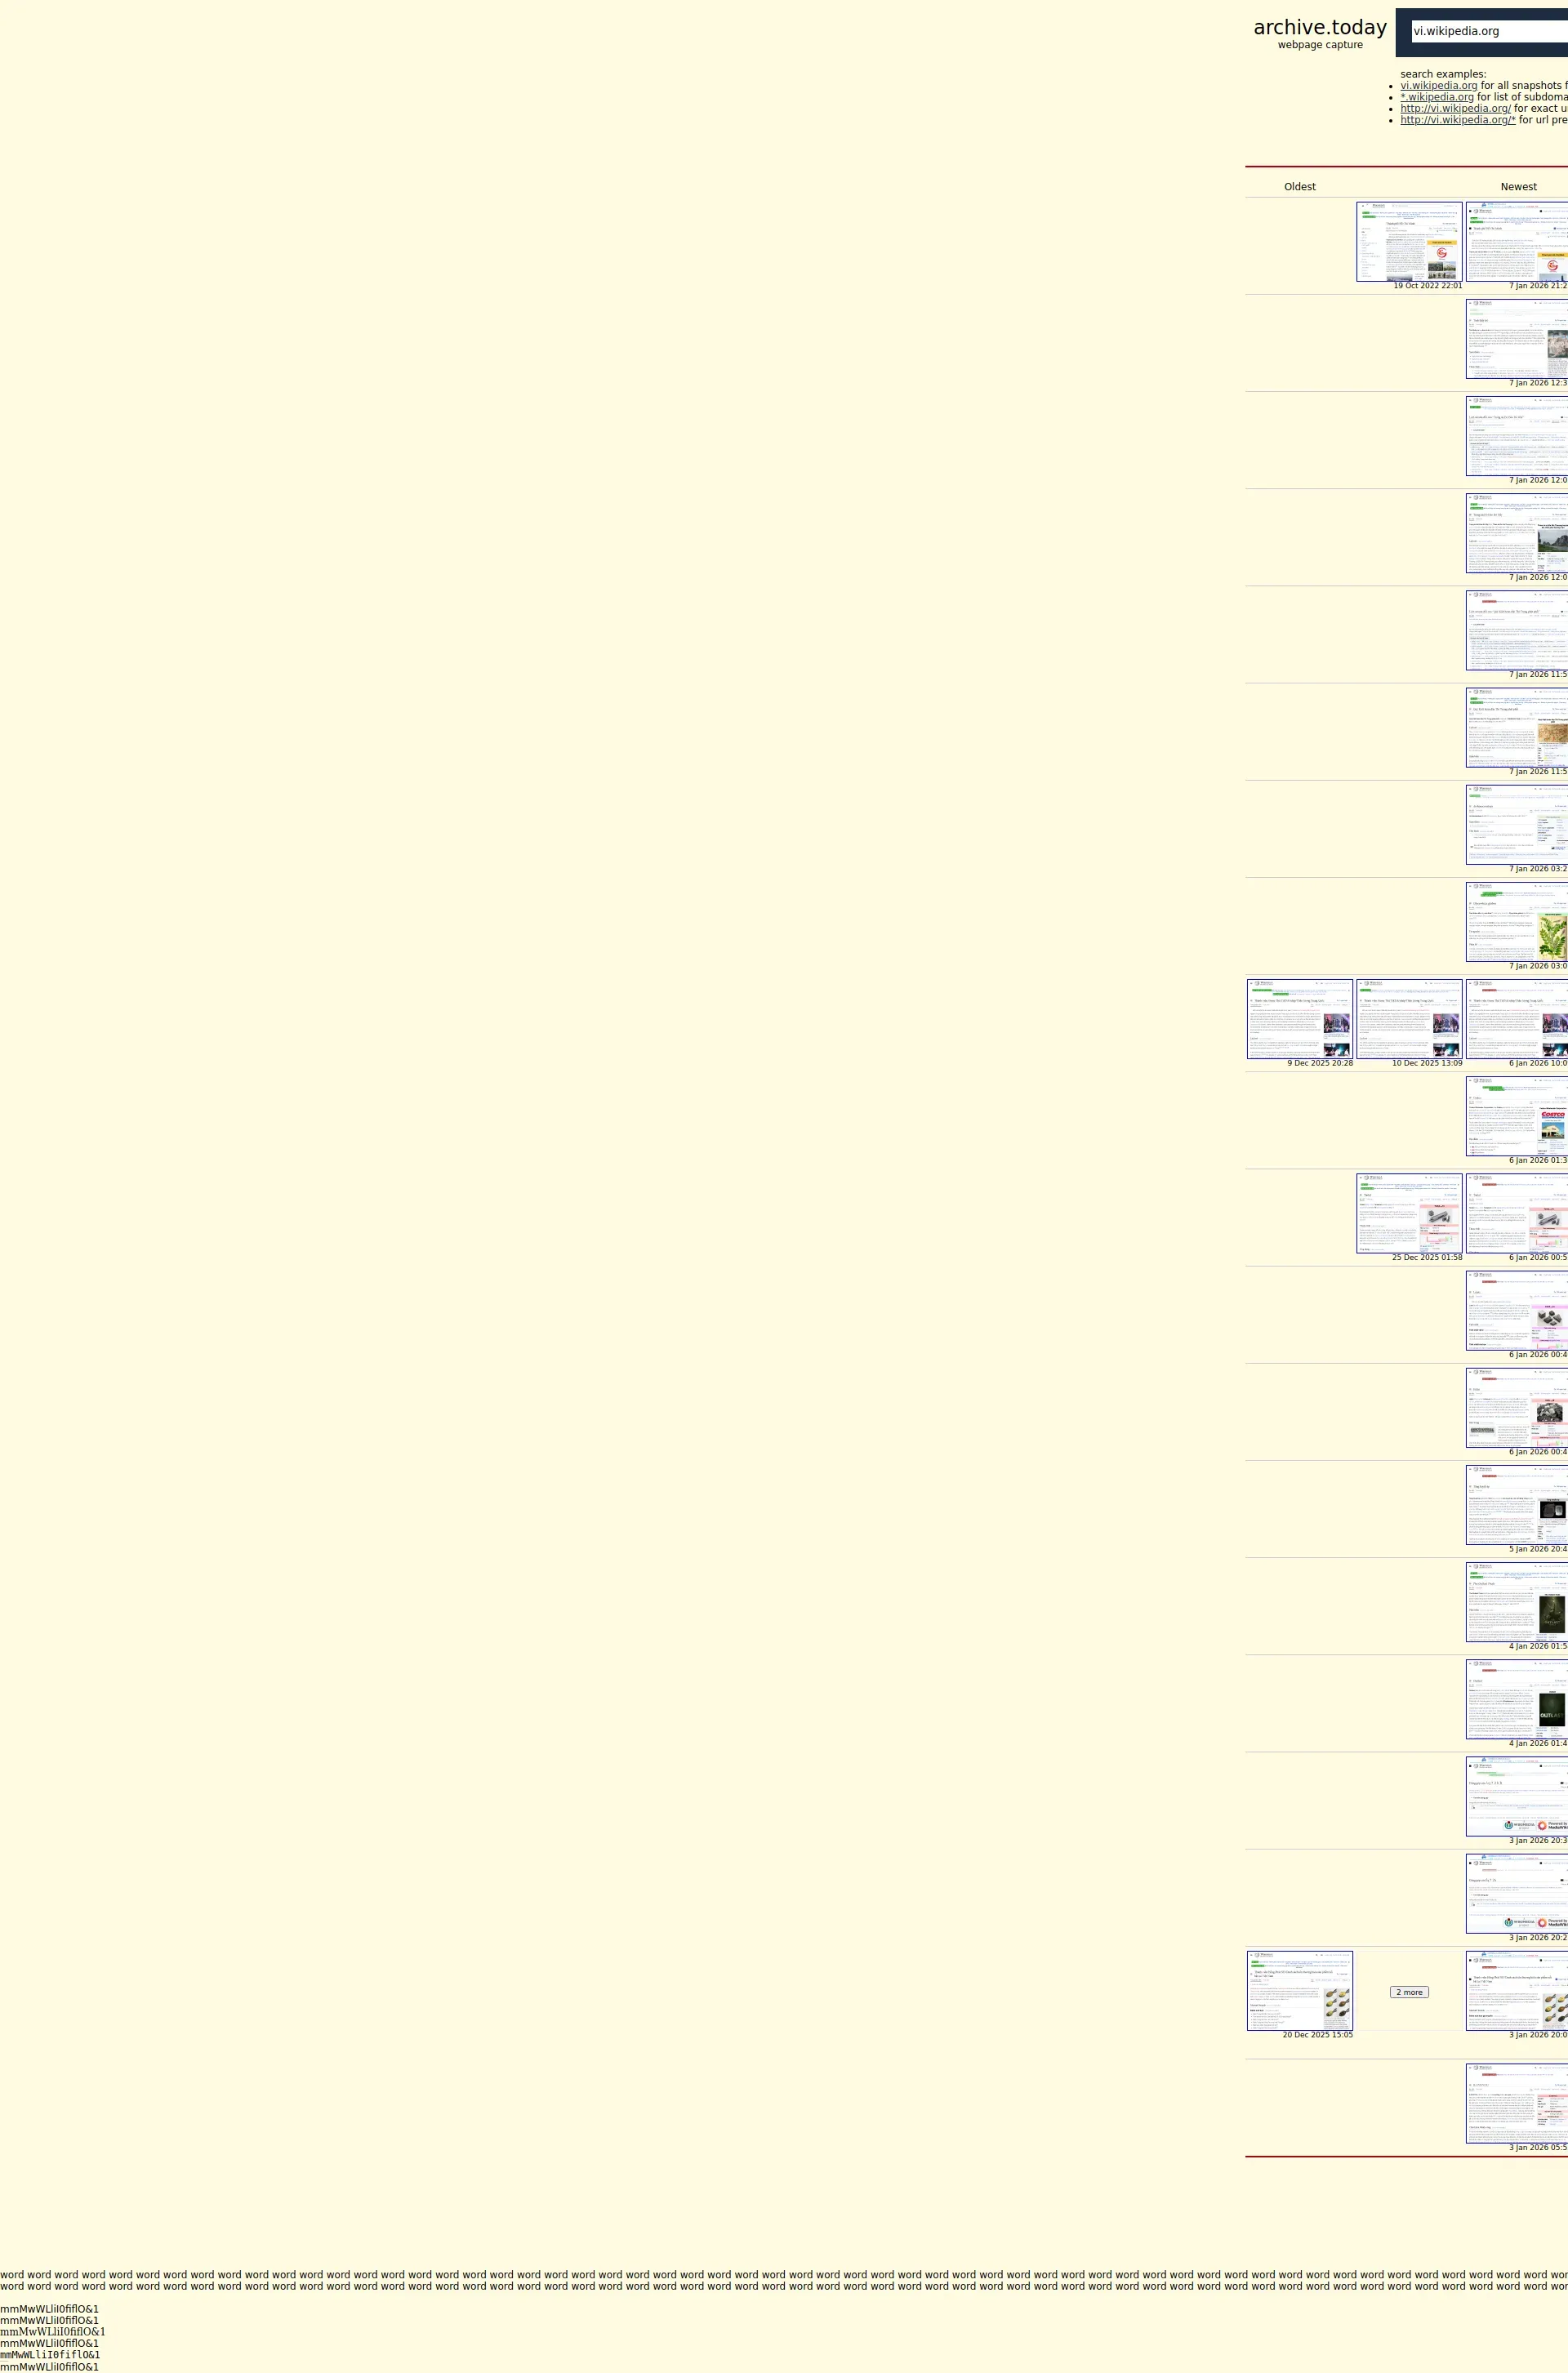Viewport: 1568px width, 2373px height.
Task: Open the plant photo snapshot from 7 Jan 03:0x
Action: 1516,922
